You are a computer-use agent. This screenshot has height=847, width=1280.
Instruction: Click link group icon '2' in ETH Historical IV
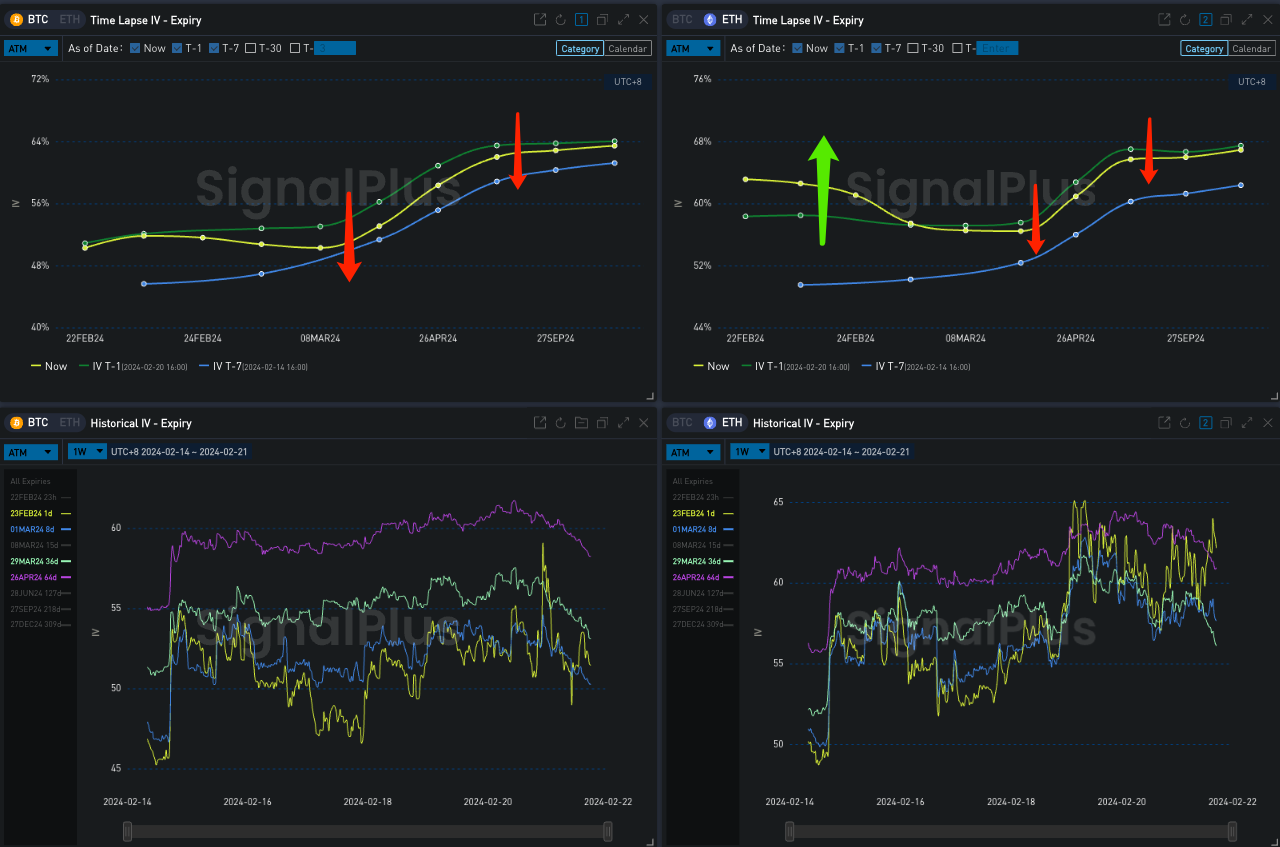click(1206, 423)
